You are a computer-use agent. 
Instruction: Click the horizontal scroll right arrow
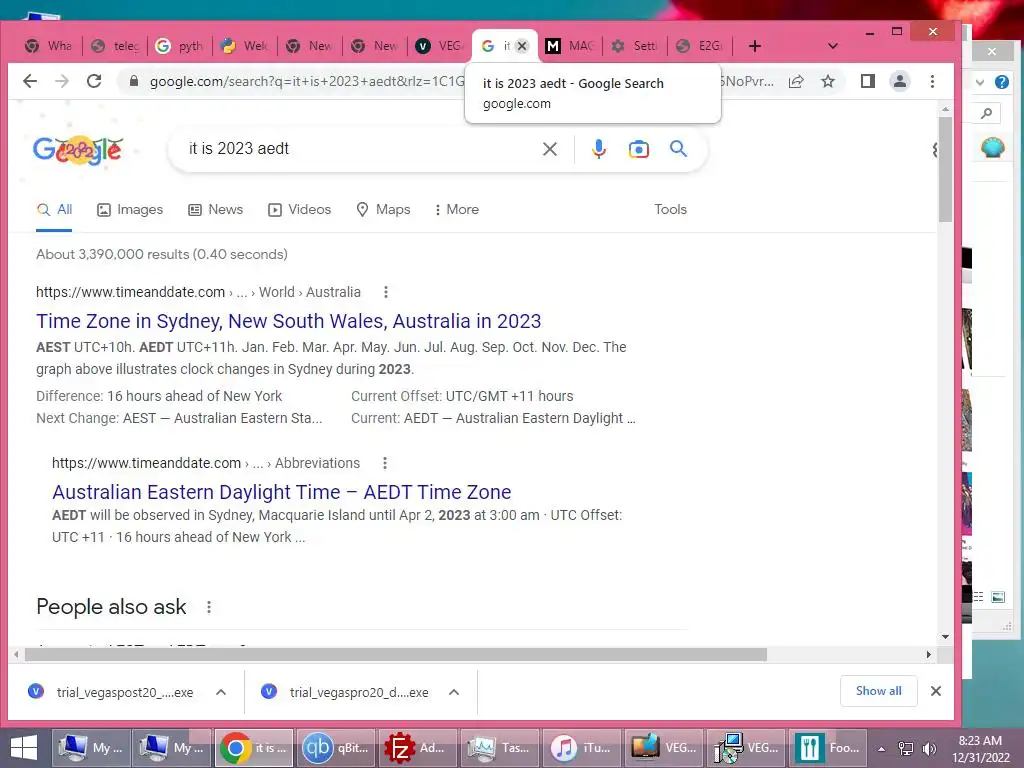929,654
